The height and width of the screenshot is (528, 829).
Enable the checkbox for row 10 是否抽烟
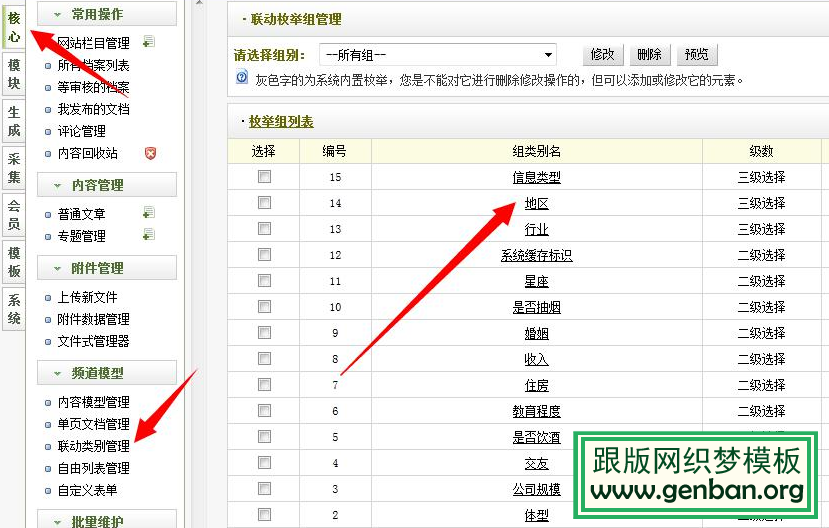[264, 307]
